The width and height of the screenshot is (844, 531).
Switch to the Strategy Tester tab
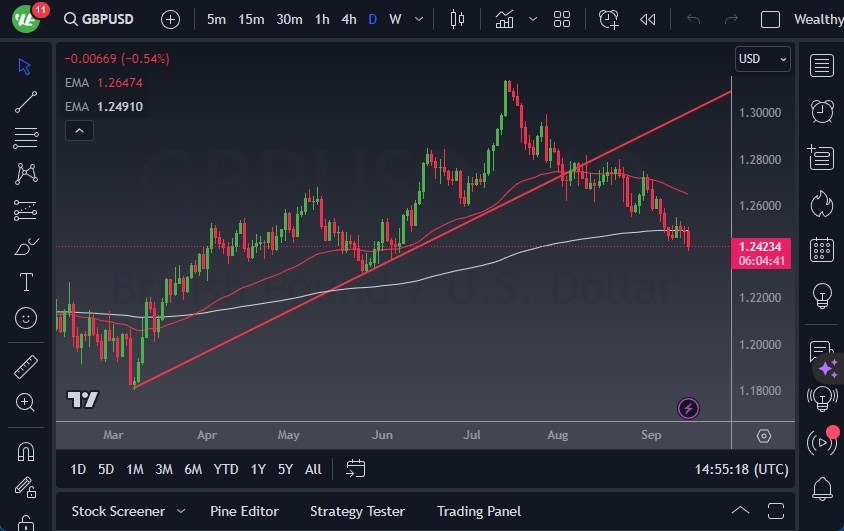tap(357, 511)
